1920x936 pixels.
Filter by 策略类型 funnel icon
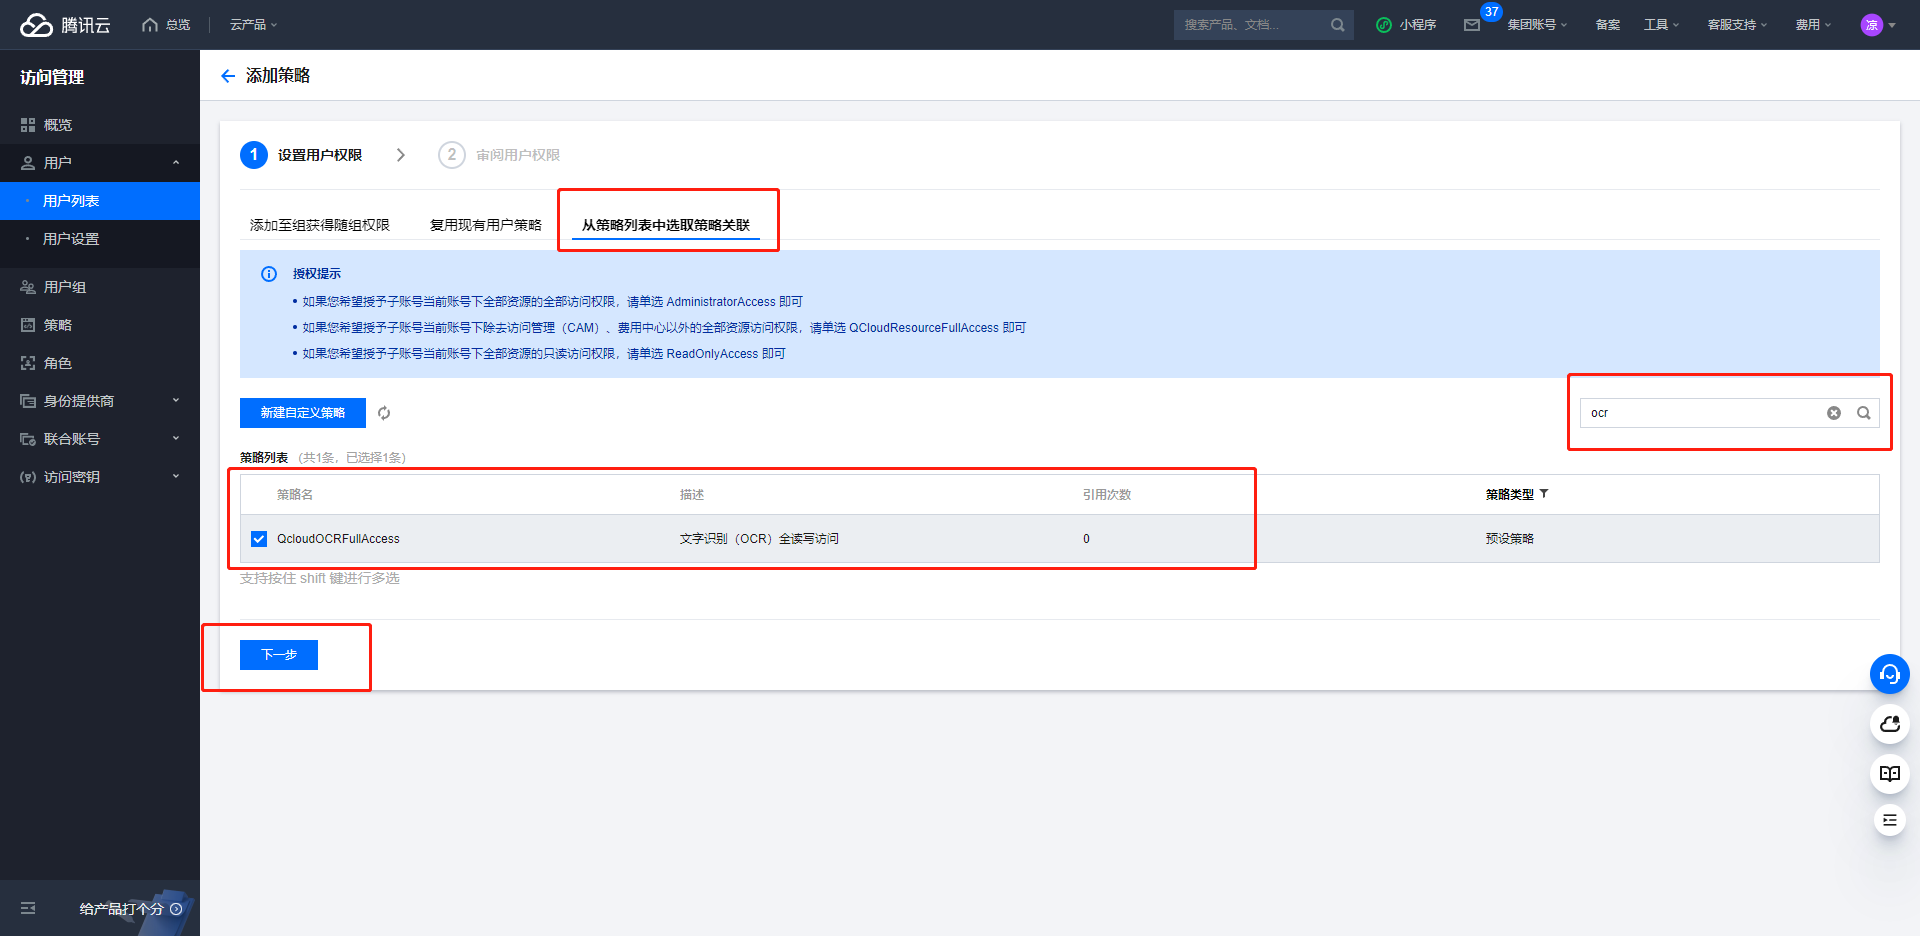pos(1544,494)
